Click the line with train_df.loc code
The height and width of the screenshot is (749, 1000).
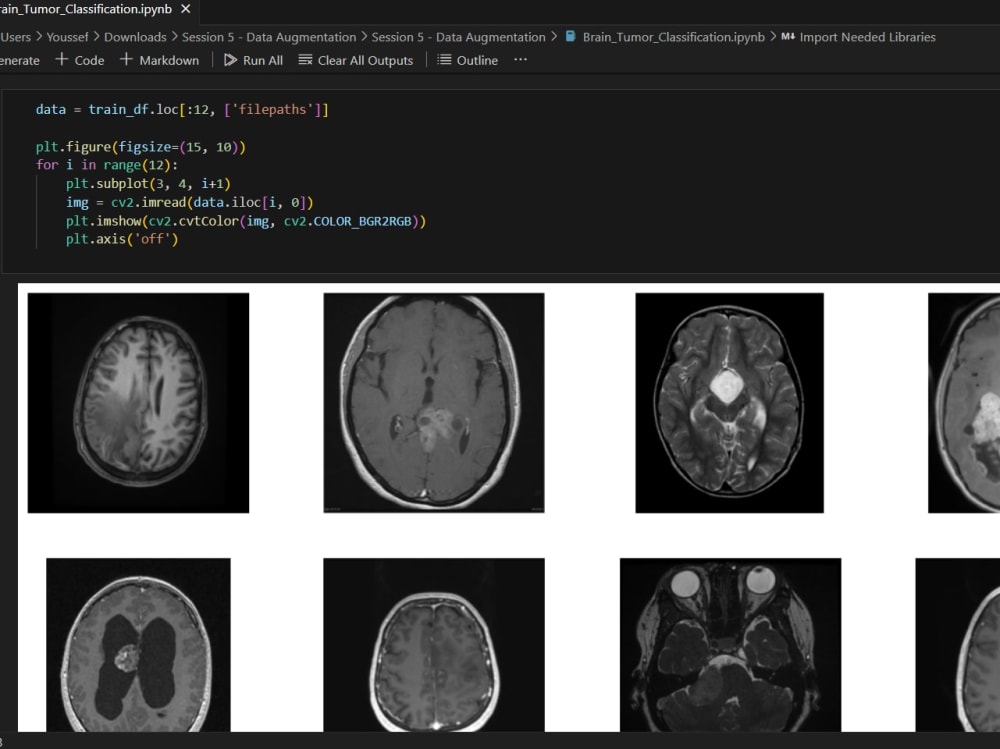pos(182,110)
